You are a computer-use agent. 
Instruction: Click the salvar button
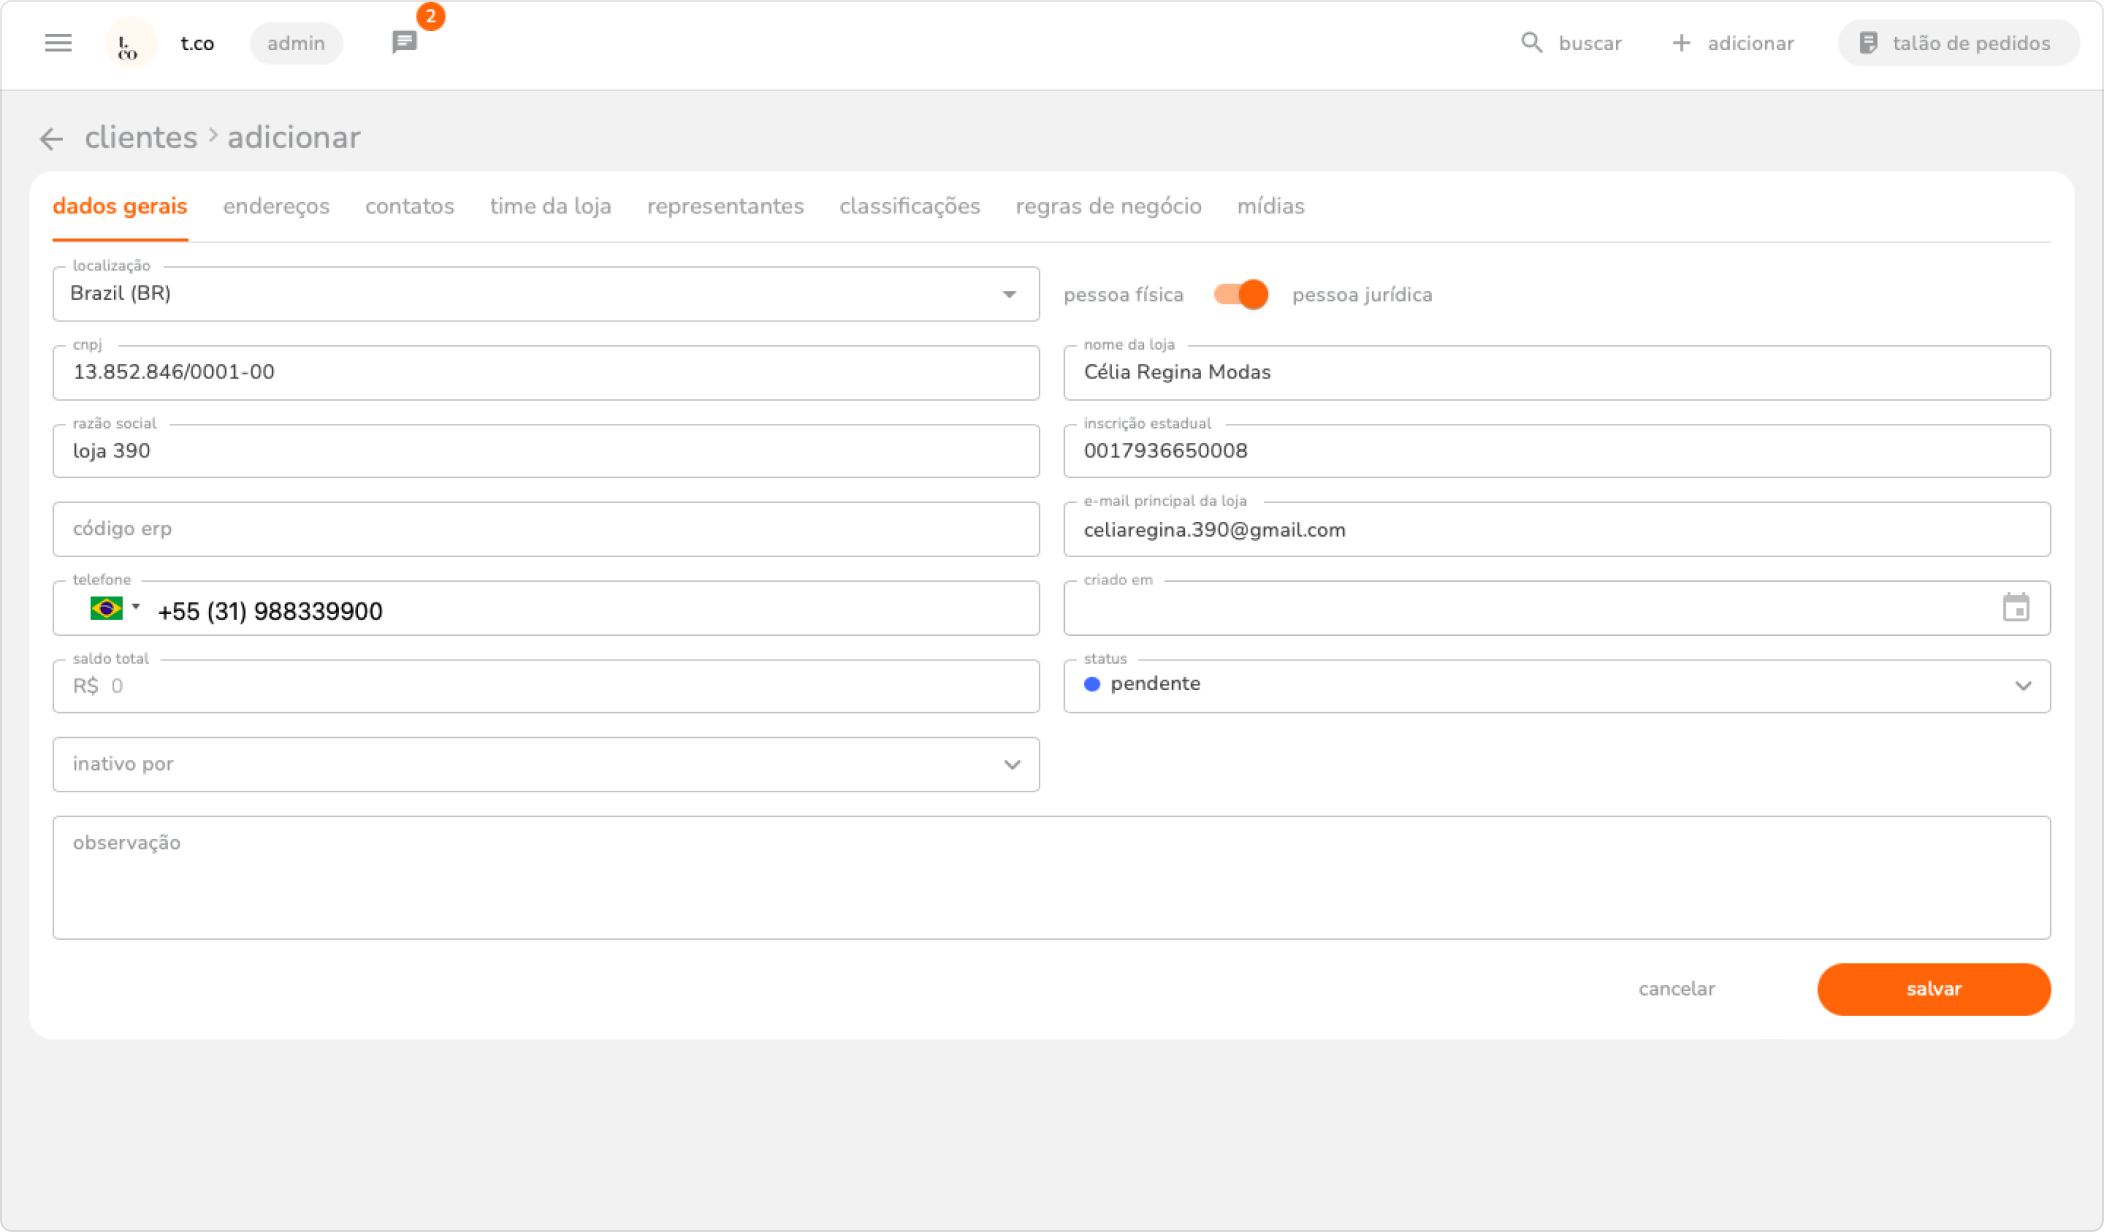(x=1933, y=989)
